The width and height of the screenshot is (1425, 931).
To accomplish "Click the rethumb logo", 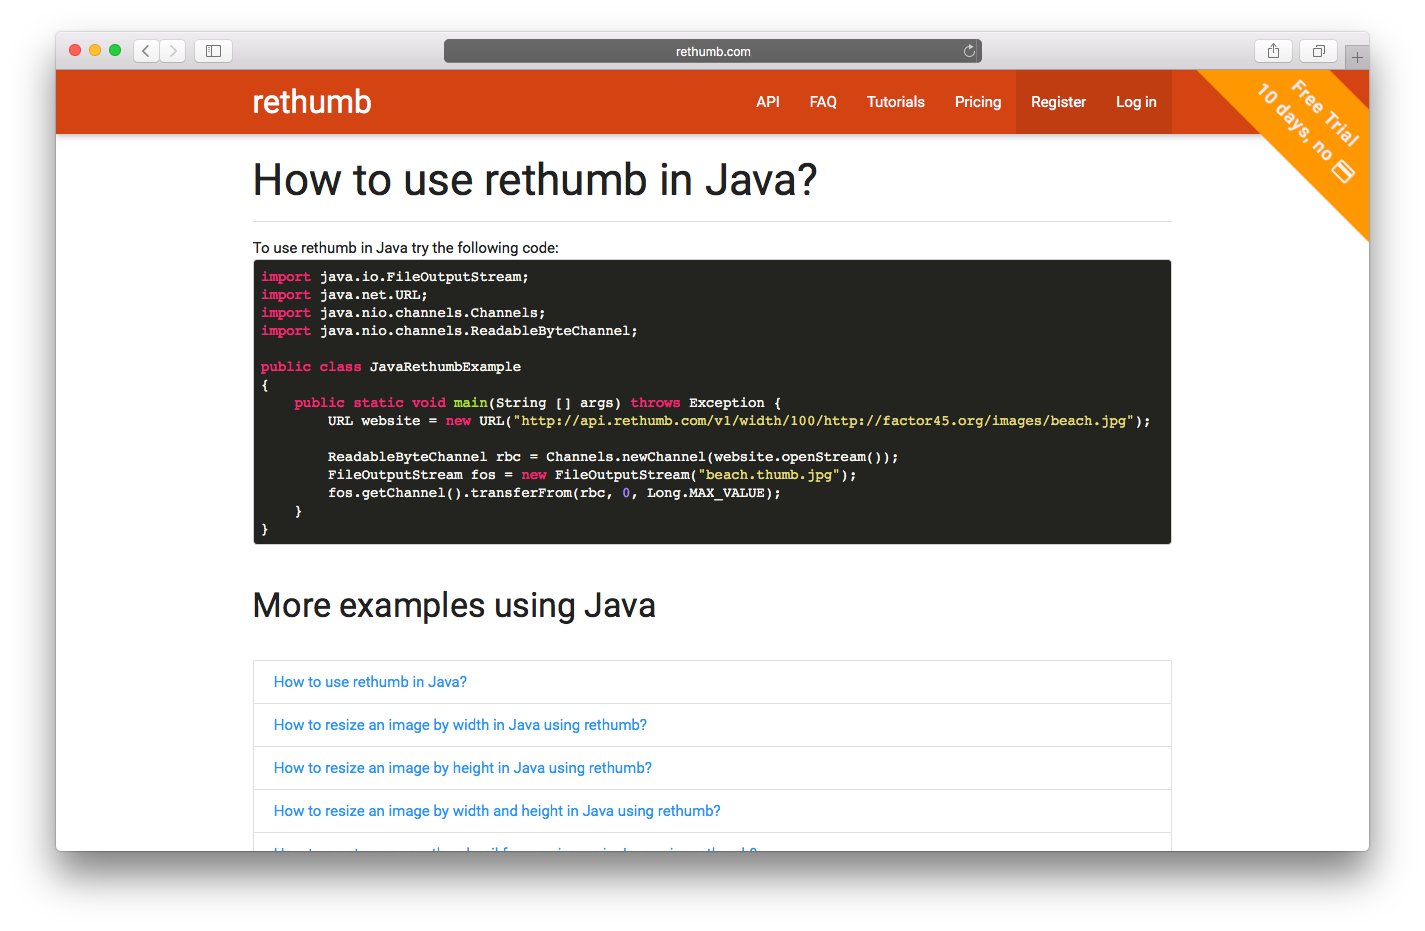I will click(x=312, y=102).
